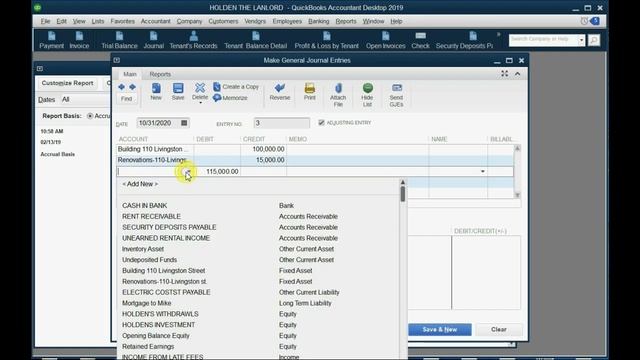Switch to the Reports tab in journal window
The image size is (640, 360).
tap(160, 74)
